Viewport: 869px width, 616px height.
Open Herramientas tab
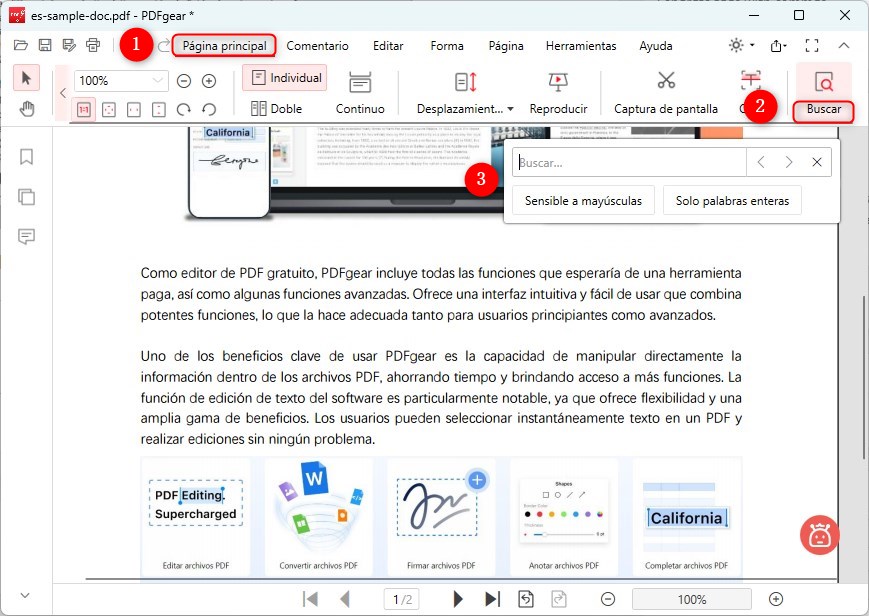pyautogui.click(x=581, y=45)
